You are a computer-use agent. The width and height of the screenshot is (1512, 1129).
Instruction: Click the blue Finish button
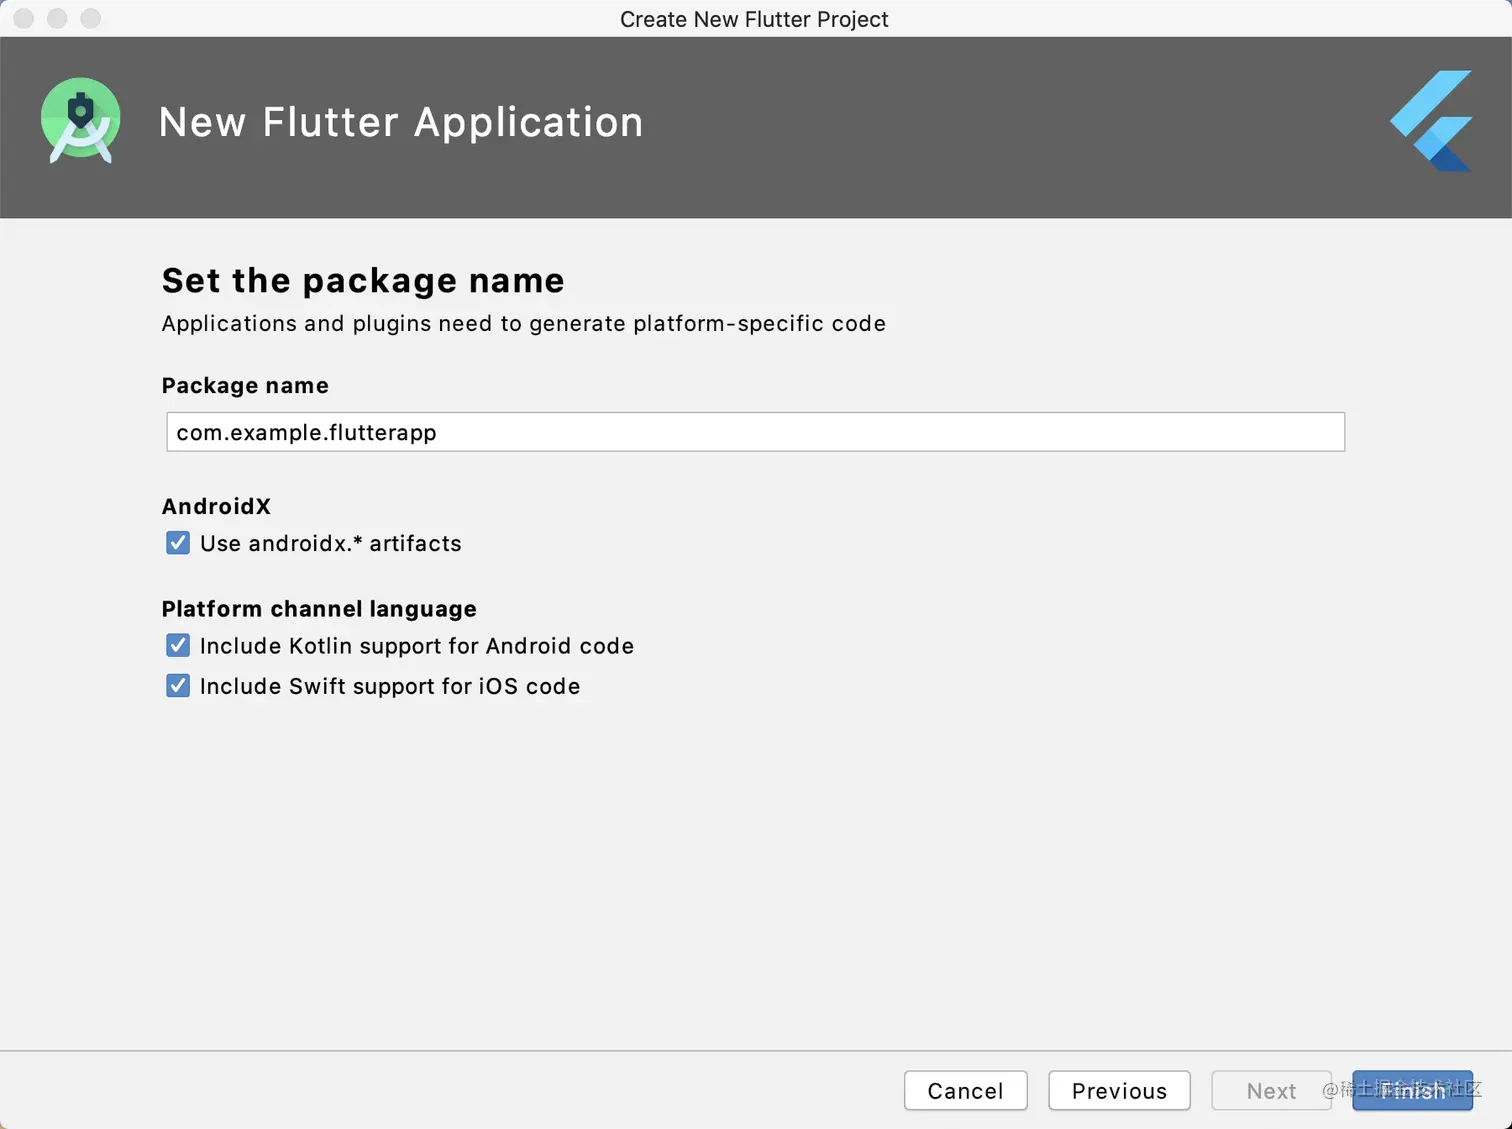click(x=1412, y=1091)
